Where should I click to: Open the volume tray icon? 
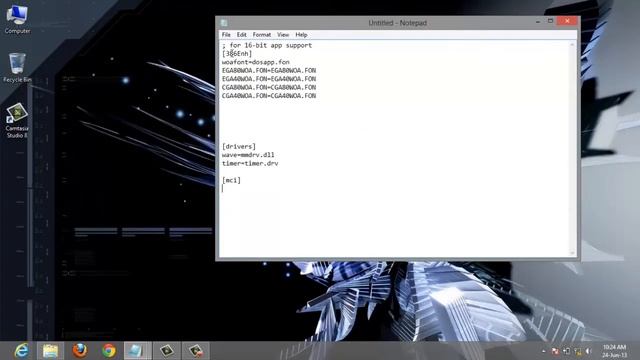point(589,351)
